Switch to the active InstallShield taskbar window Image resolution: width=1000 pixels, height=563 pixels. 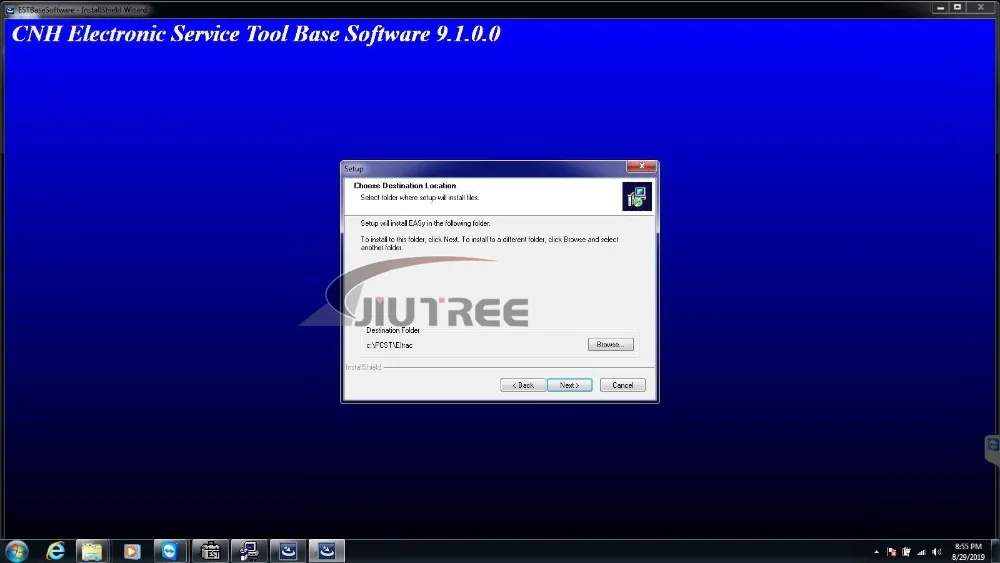coord(327,551)
